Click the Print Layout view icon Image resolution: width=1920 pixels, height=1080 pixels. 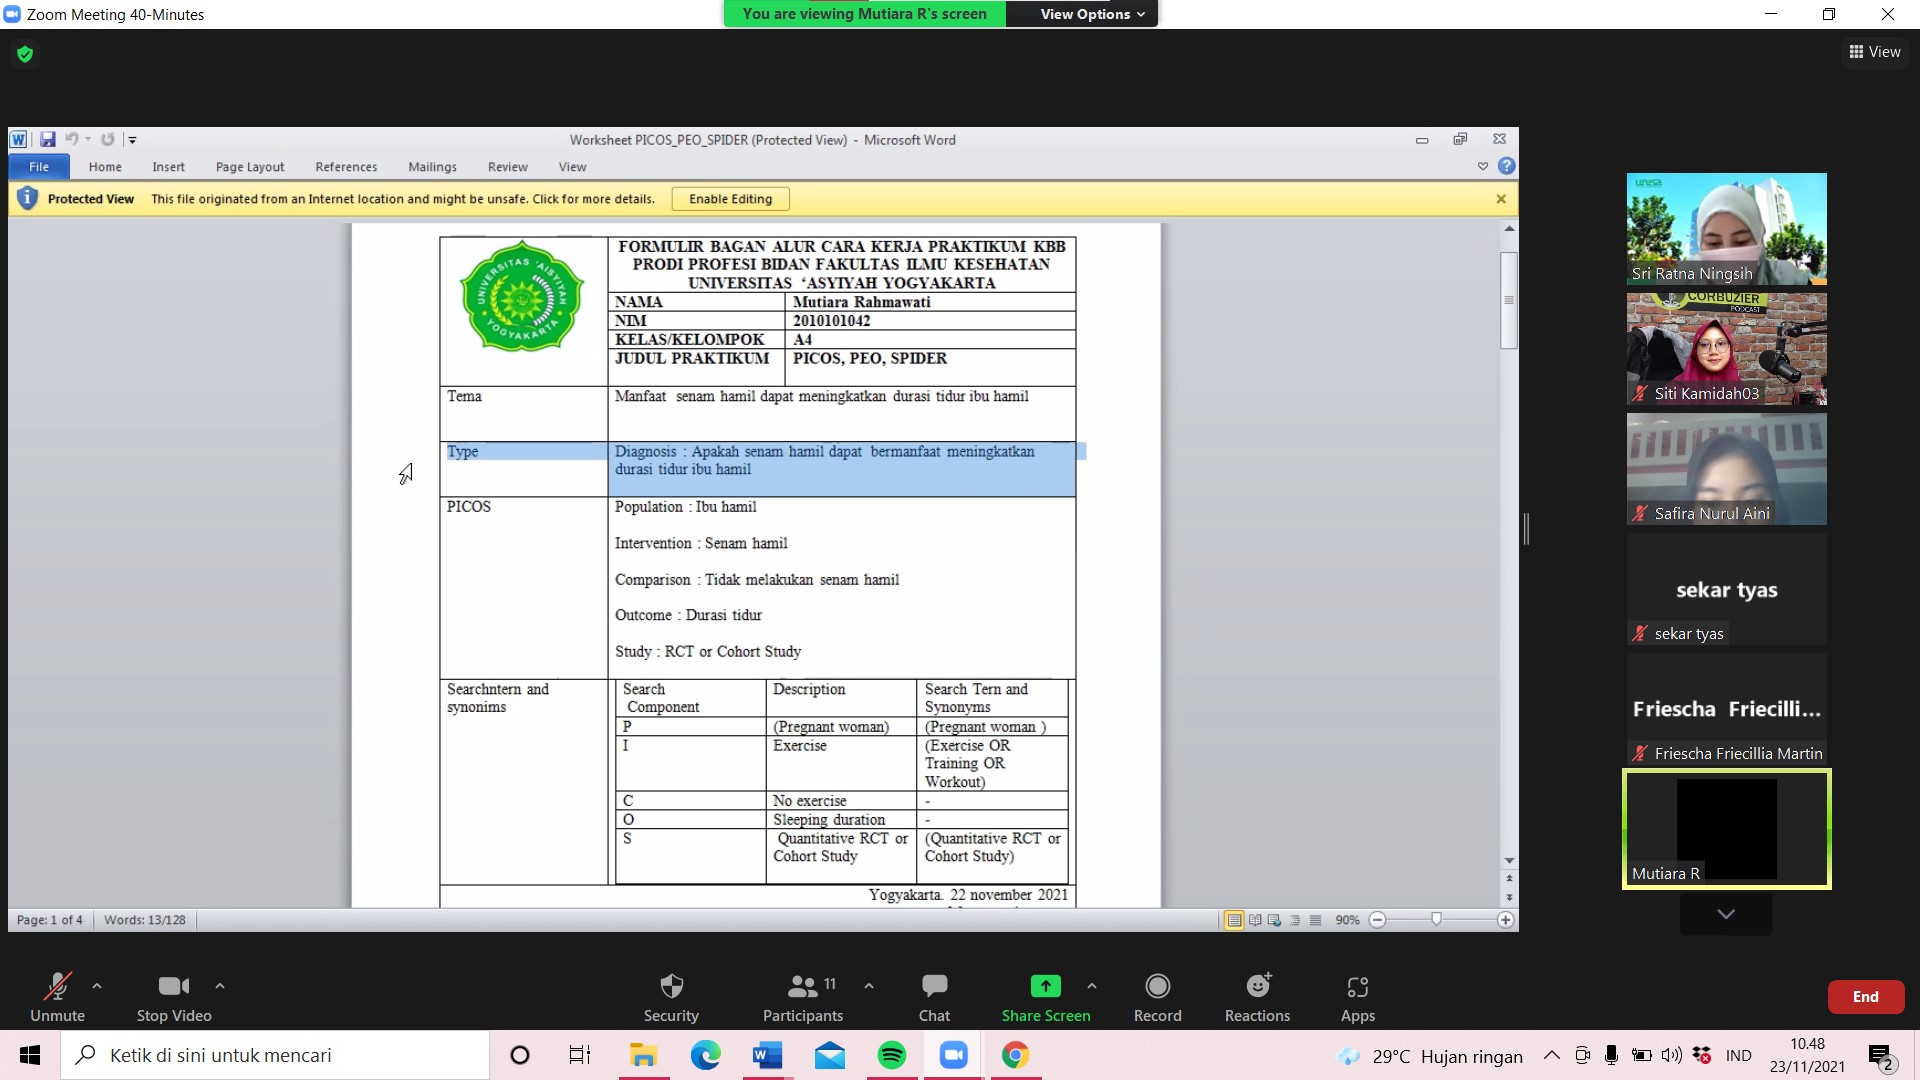point(1234,919)
